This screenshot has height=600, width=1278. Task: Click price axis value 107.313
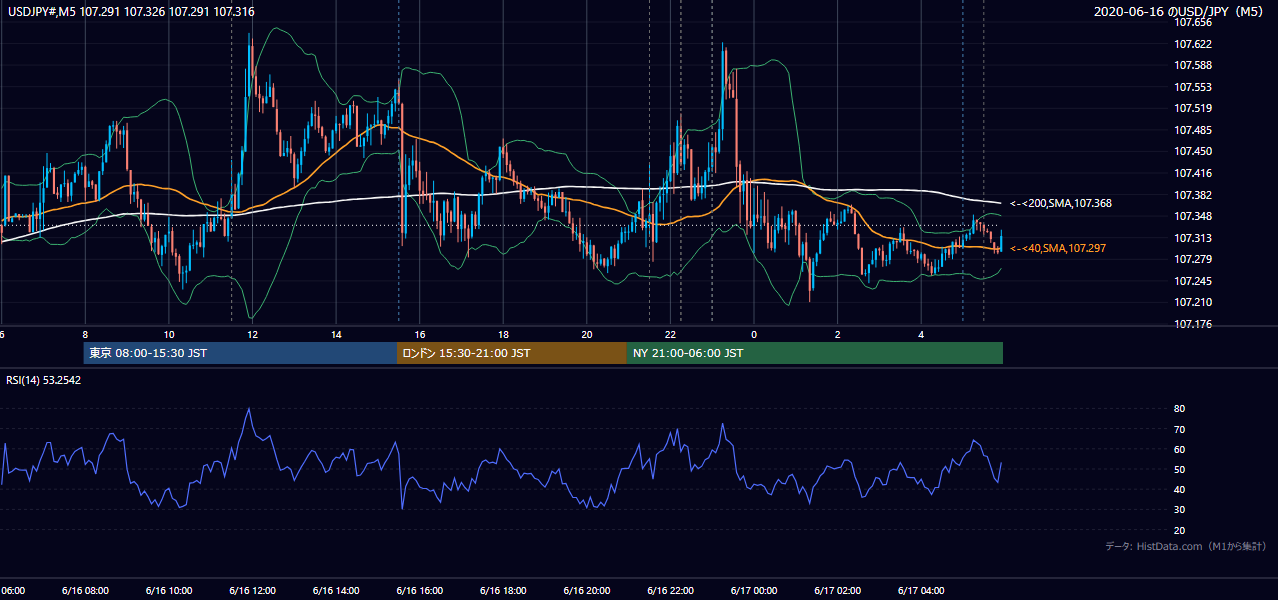(1192, 238)
